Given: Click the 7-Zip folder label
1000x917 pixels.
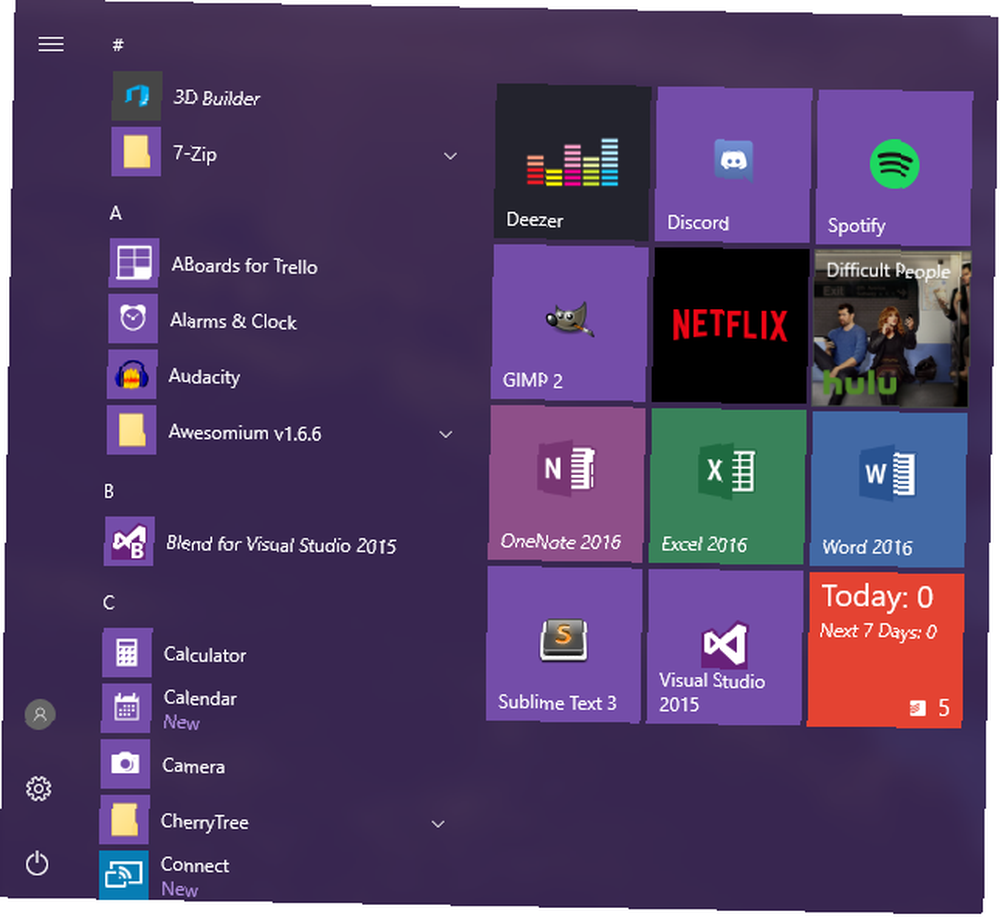Looking at the screenshot, I should click(x=195, y=154).
